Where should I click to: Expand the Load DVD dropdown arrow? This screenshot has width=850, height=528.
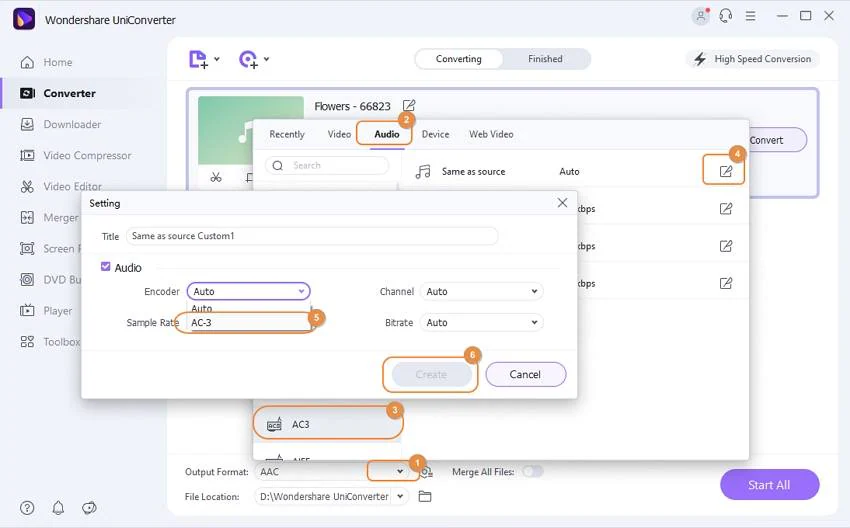(267, 59)
